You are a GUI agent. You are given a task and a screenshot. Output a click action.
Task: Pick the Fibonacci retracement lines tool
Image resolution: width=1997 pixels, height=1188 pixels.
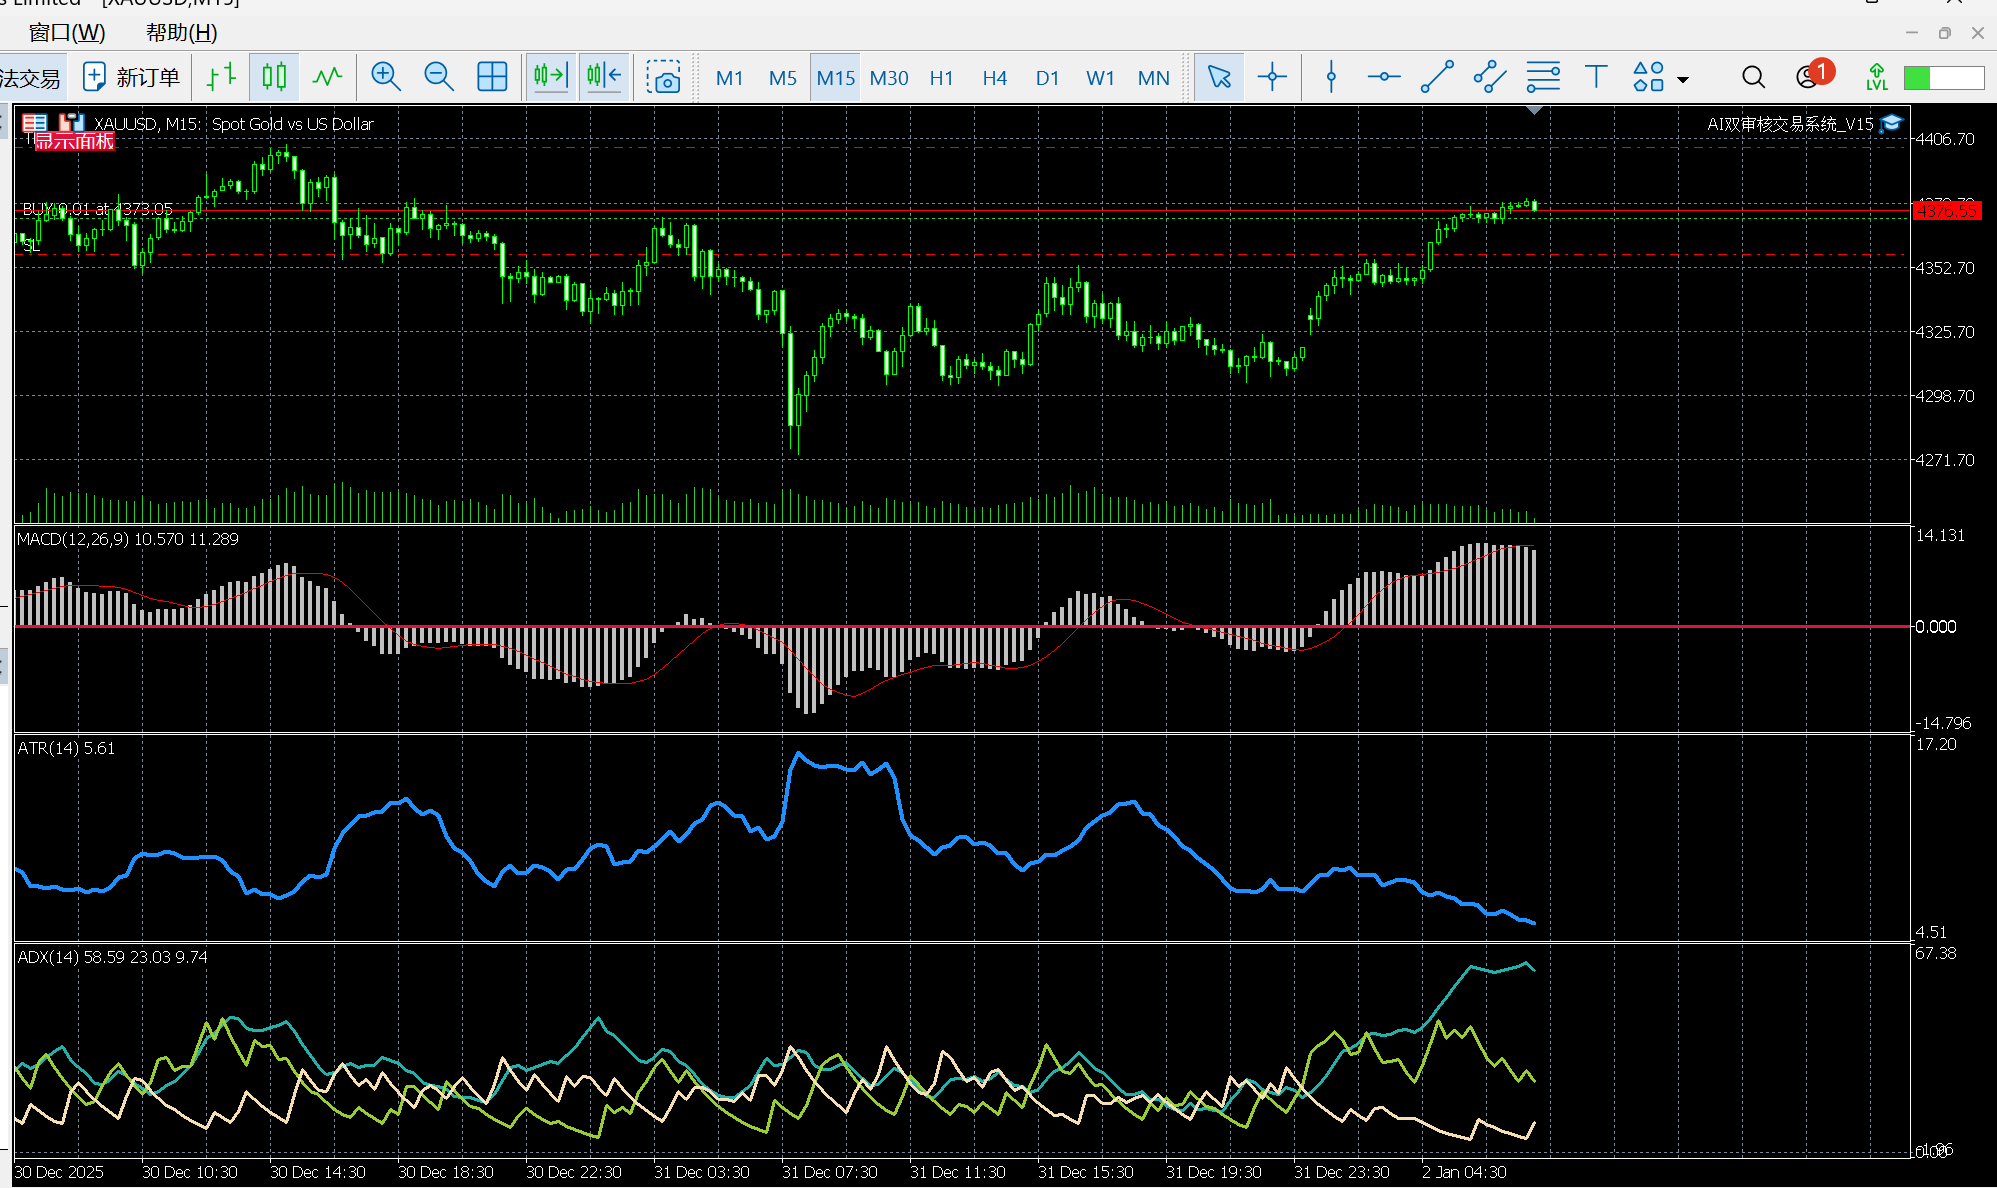[x=1543, y=77]
